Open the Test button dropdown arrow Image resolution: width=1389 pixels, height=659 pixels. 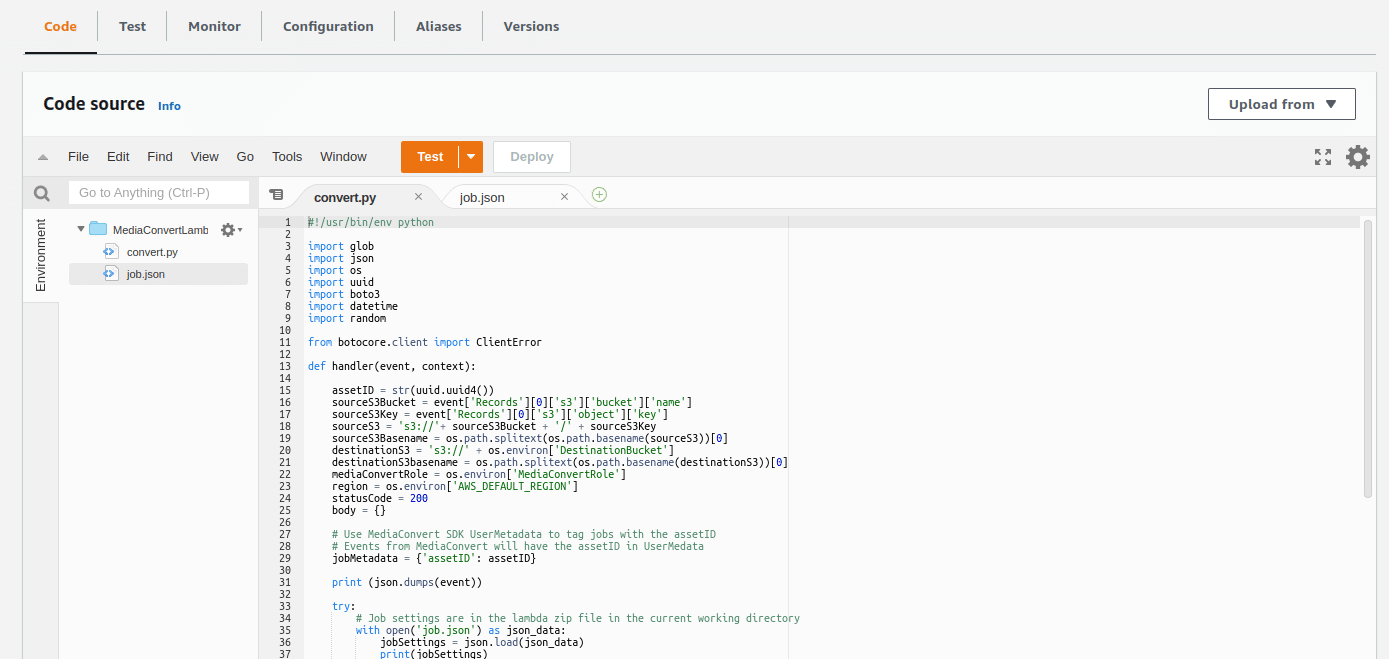[470, 157]
